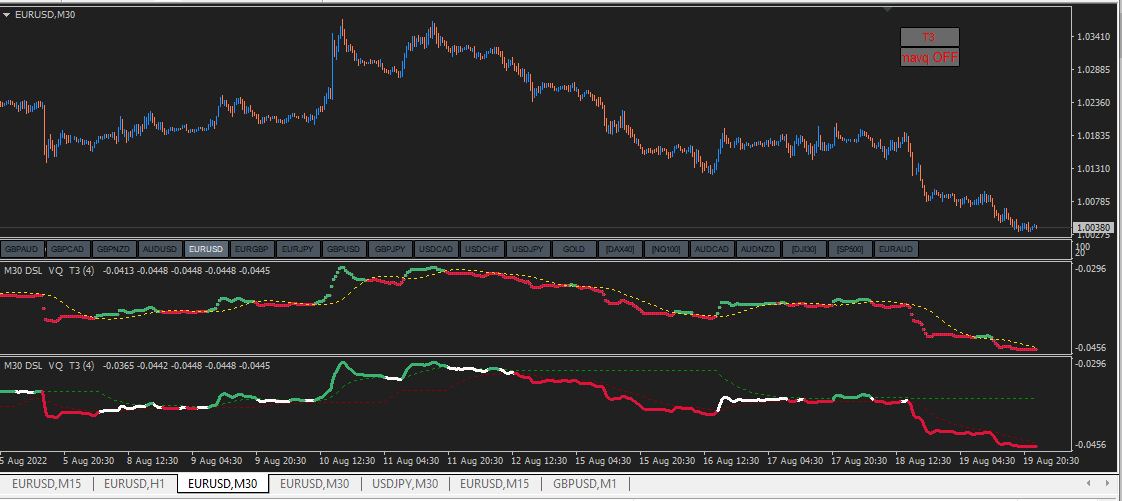
Task: Click the USDJPY symbol button
Action: pyautogui.click(x=527, y=249)
